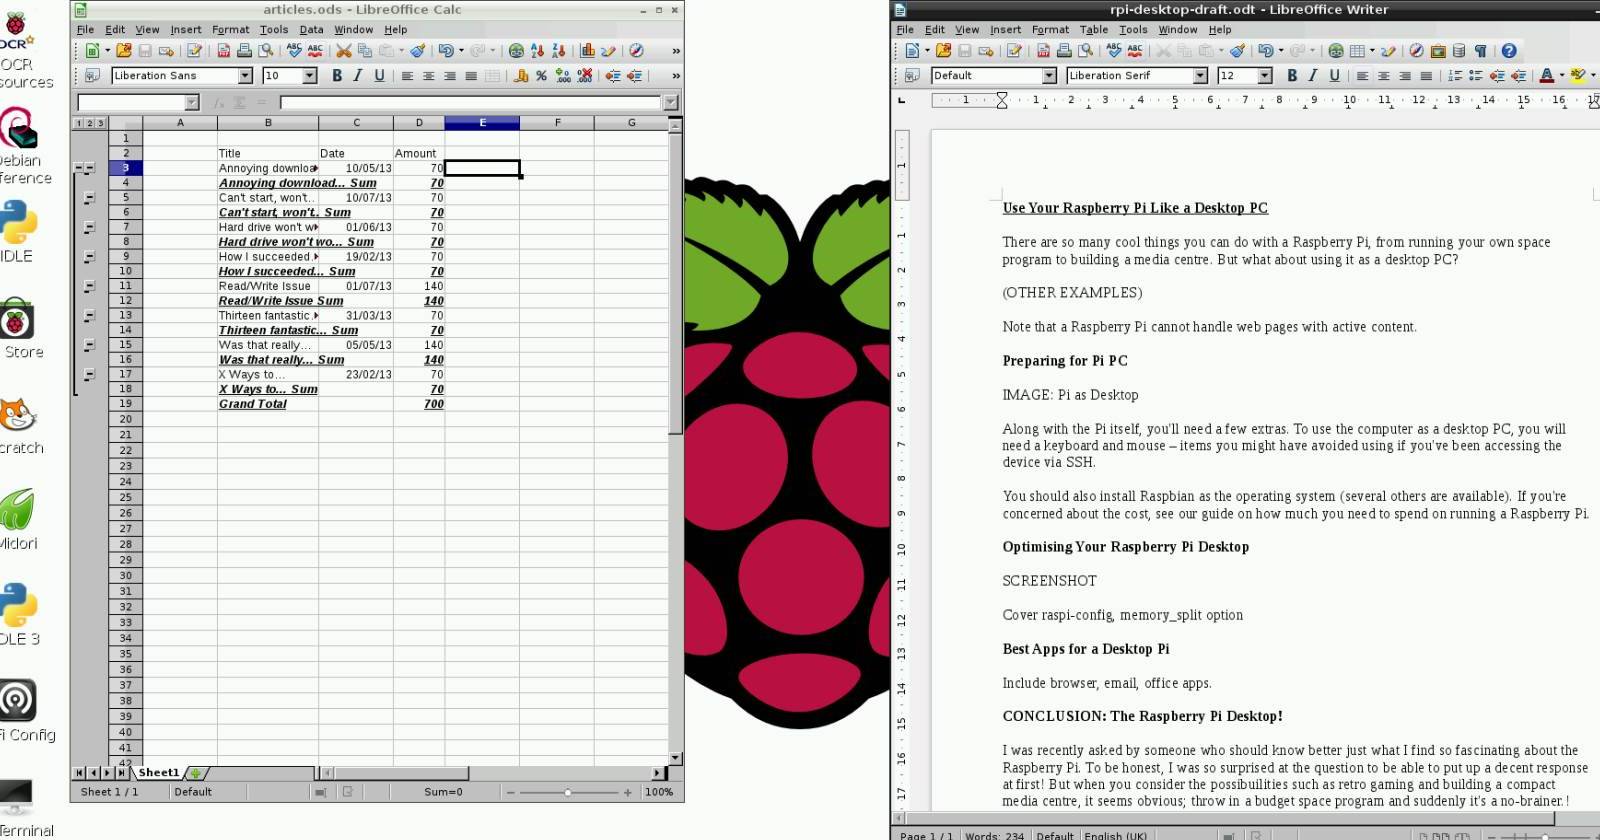
Task: Click the Cut scissors icon in Calc
Action: click(343, 50)
